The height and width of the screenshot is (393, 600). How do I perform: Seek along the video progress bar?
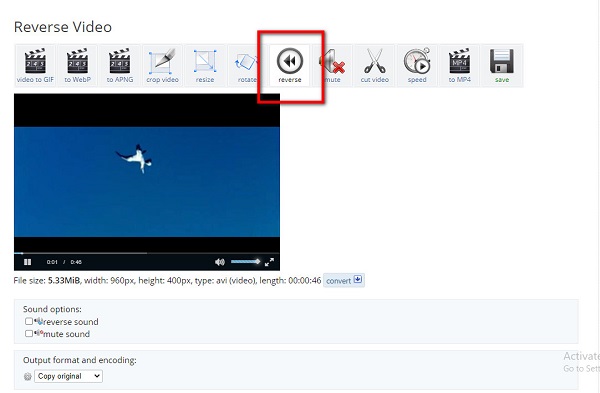(147, 253)
